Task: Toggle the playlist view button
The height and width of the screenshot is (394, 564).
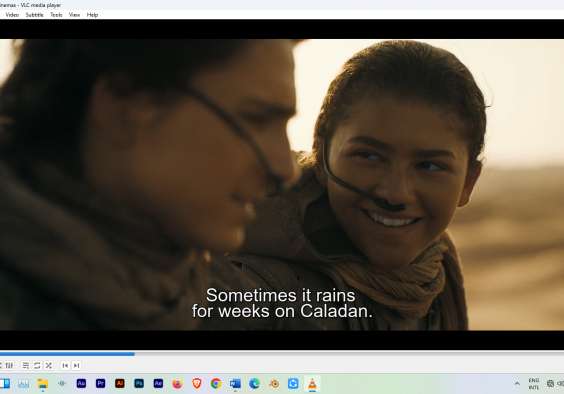Action: tap(26, 366)
